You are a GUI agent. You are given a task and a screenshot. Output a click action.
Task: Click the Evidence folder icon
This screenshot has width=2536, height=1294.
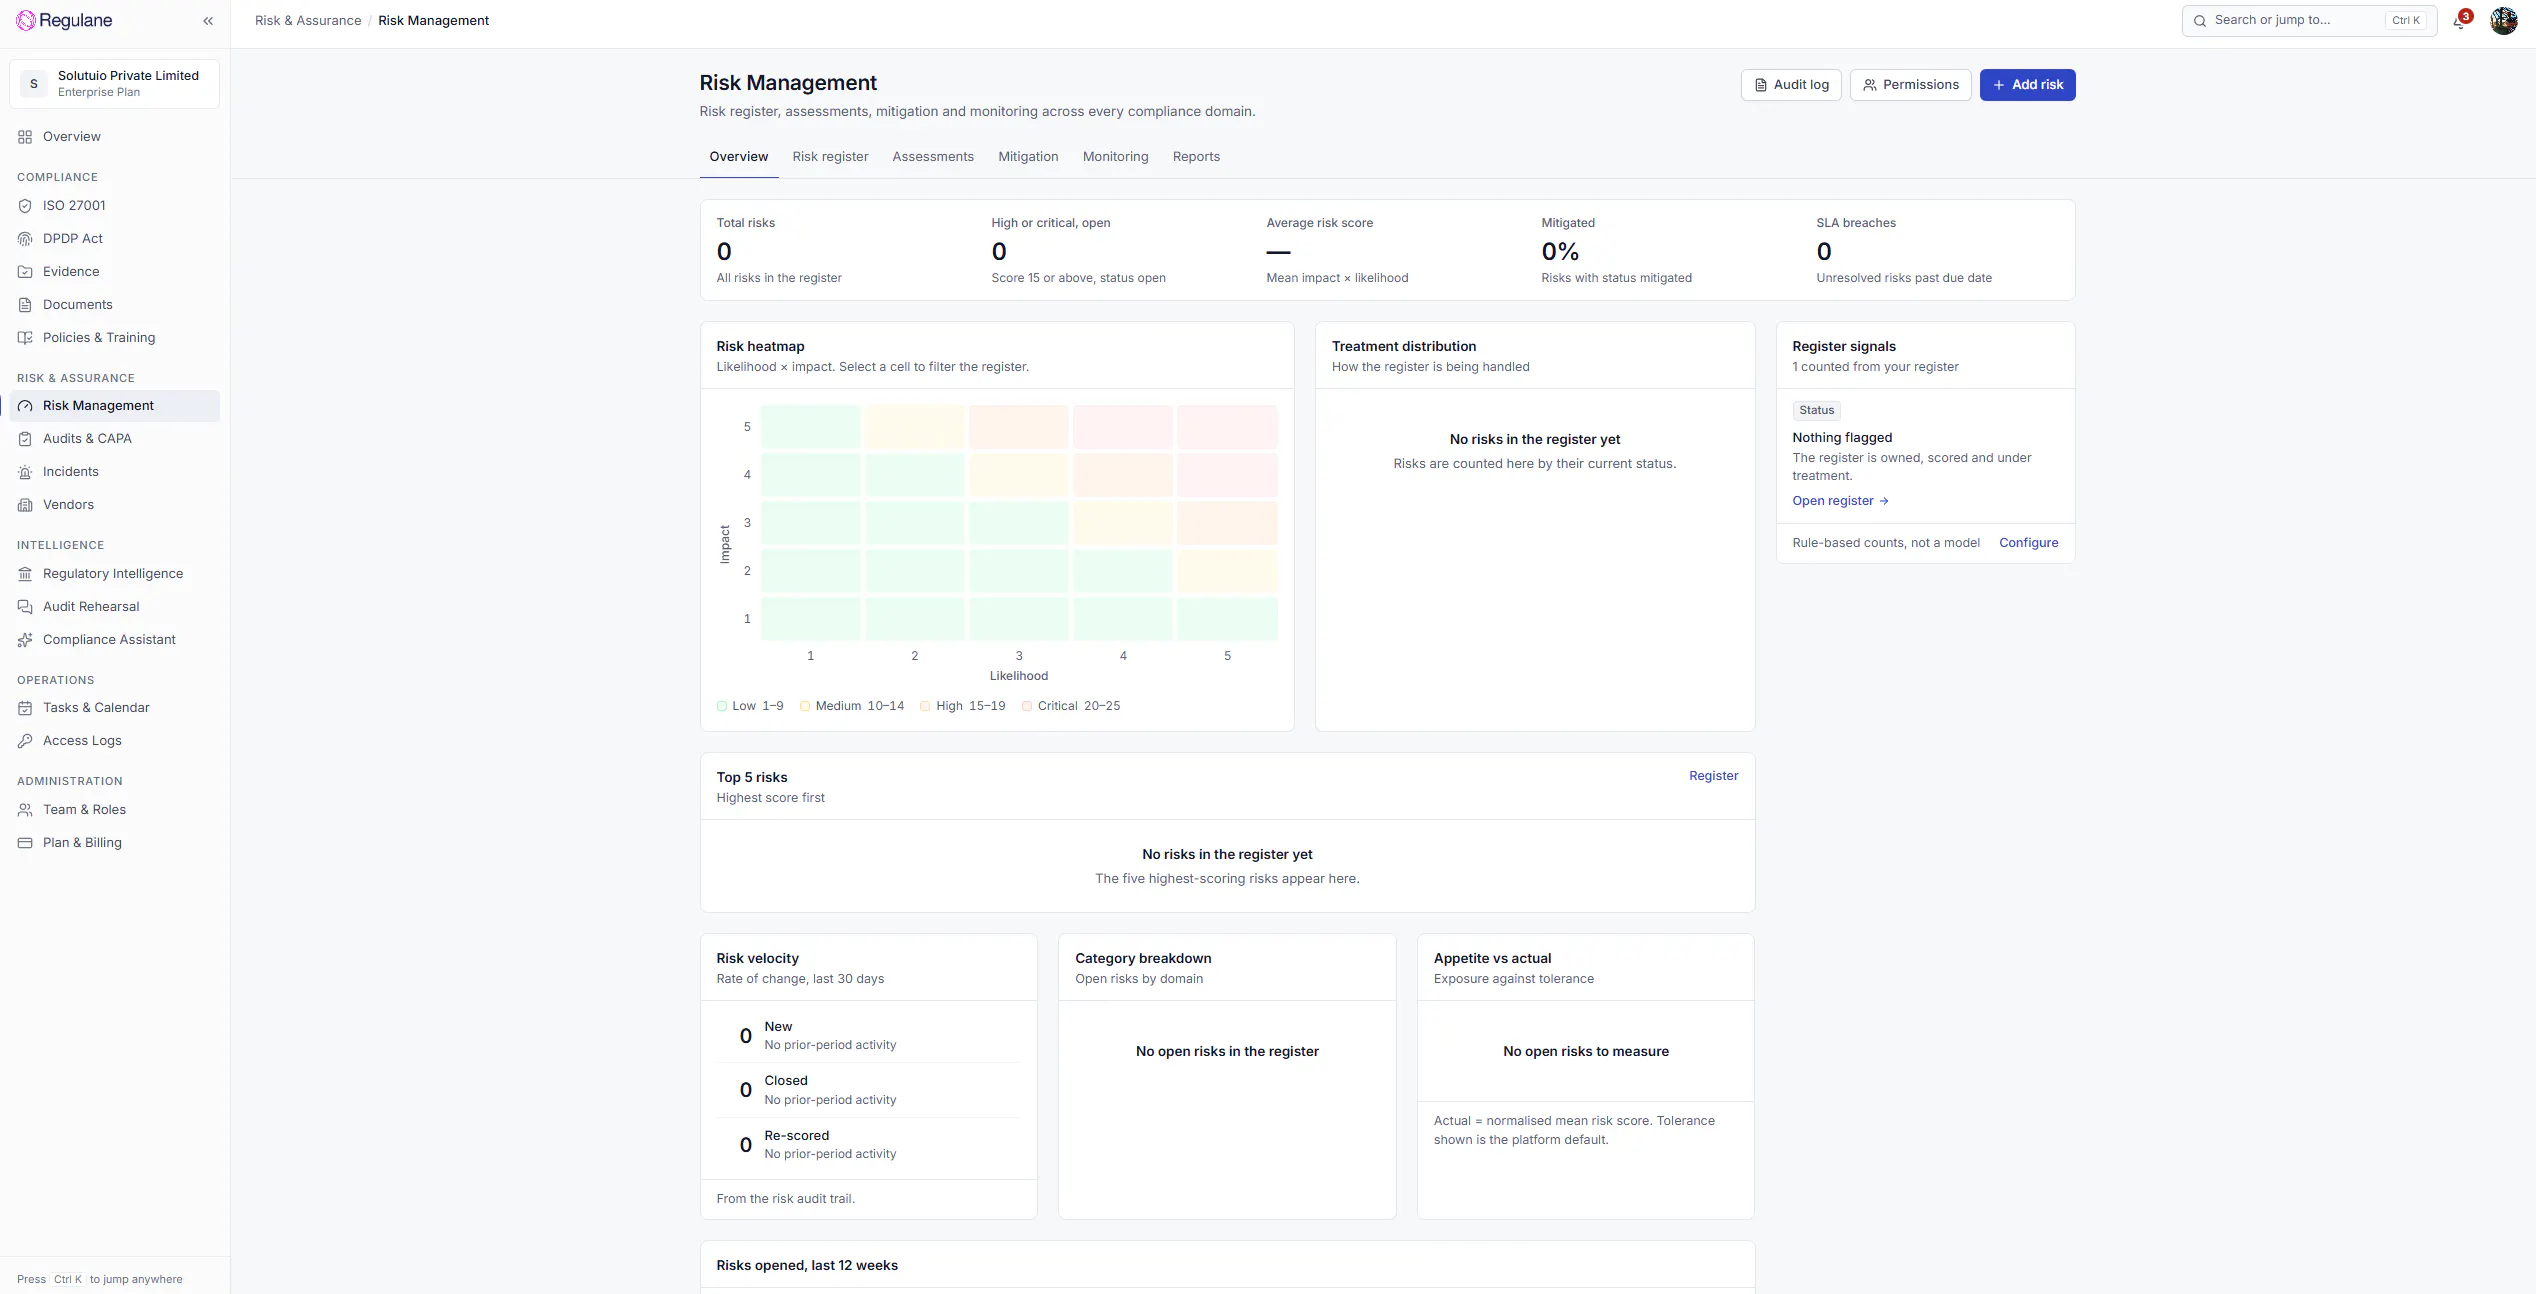point(25,272)
